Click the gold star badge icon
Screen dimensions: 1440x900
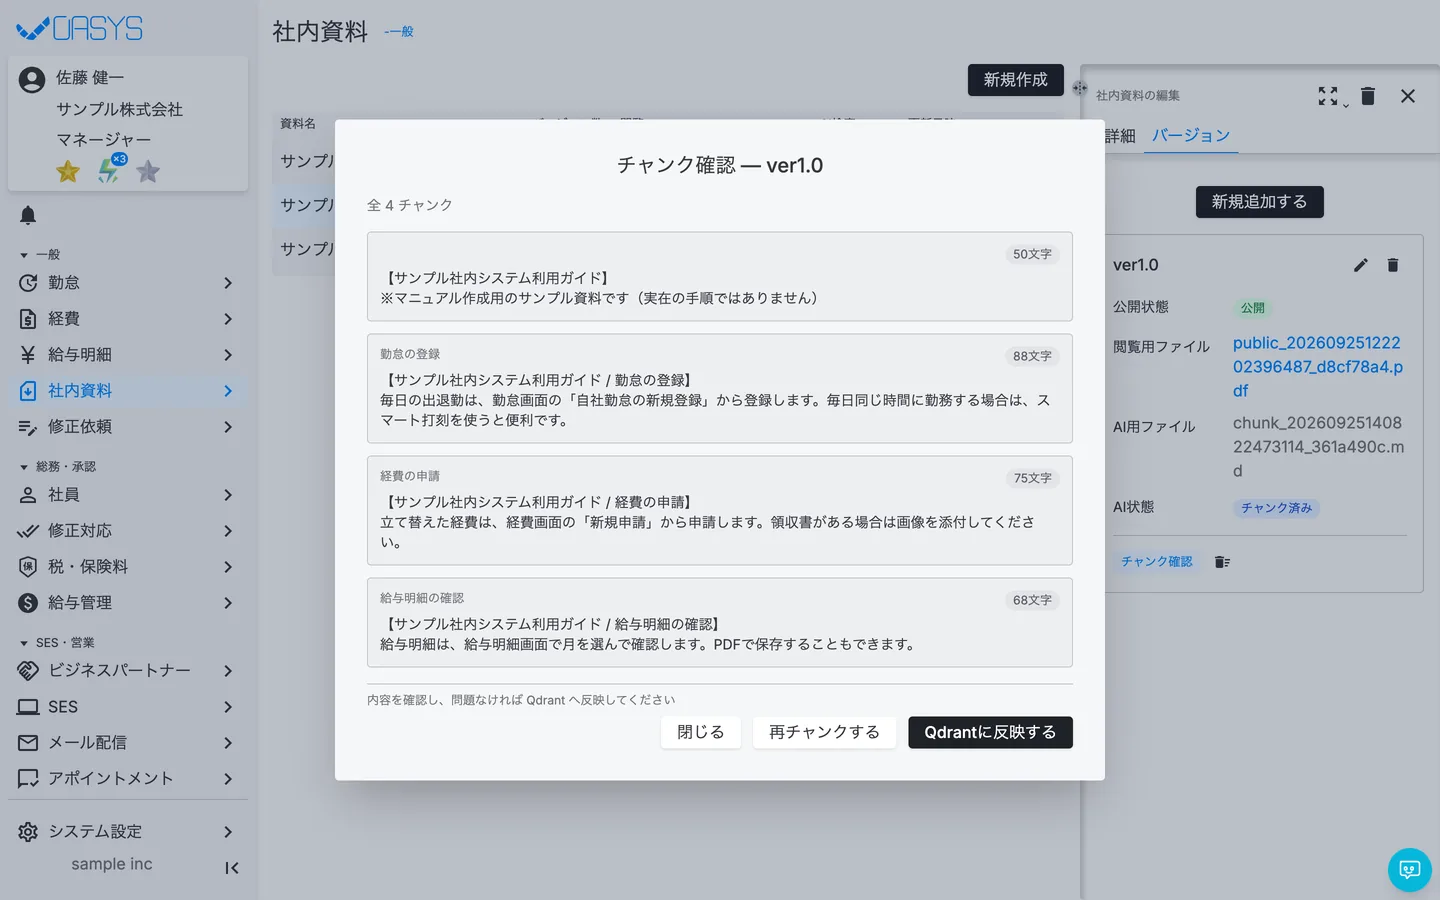[x=68, y=171]
